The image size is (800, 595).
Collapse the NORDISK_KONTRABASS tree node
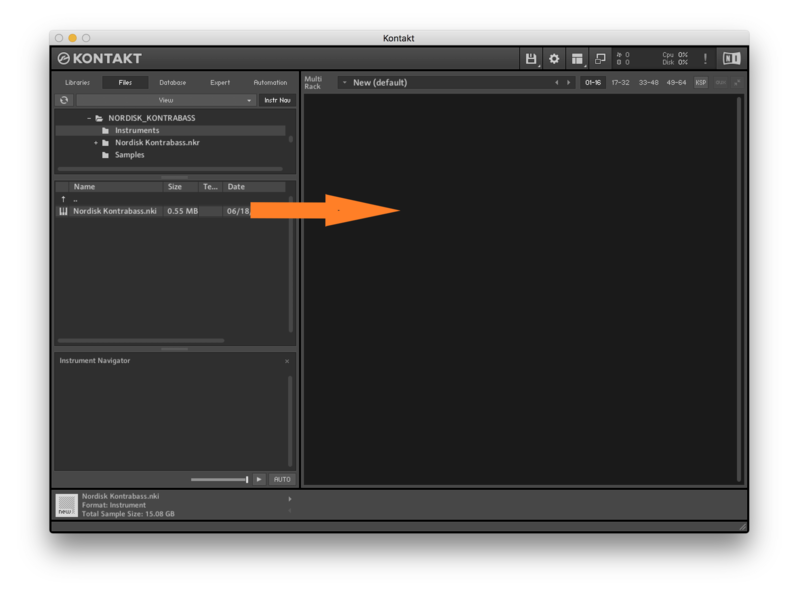click(89, 118)
